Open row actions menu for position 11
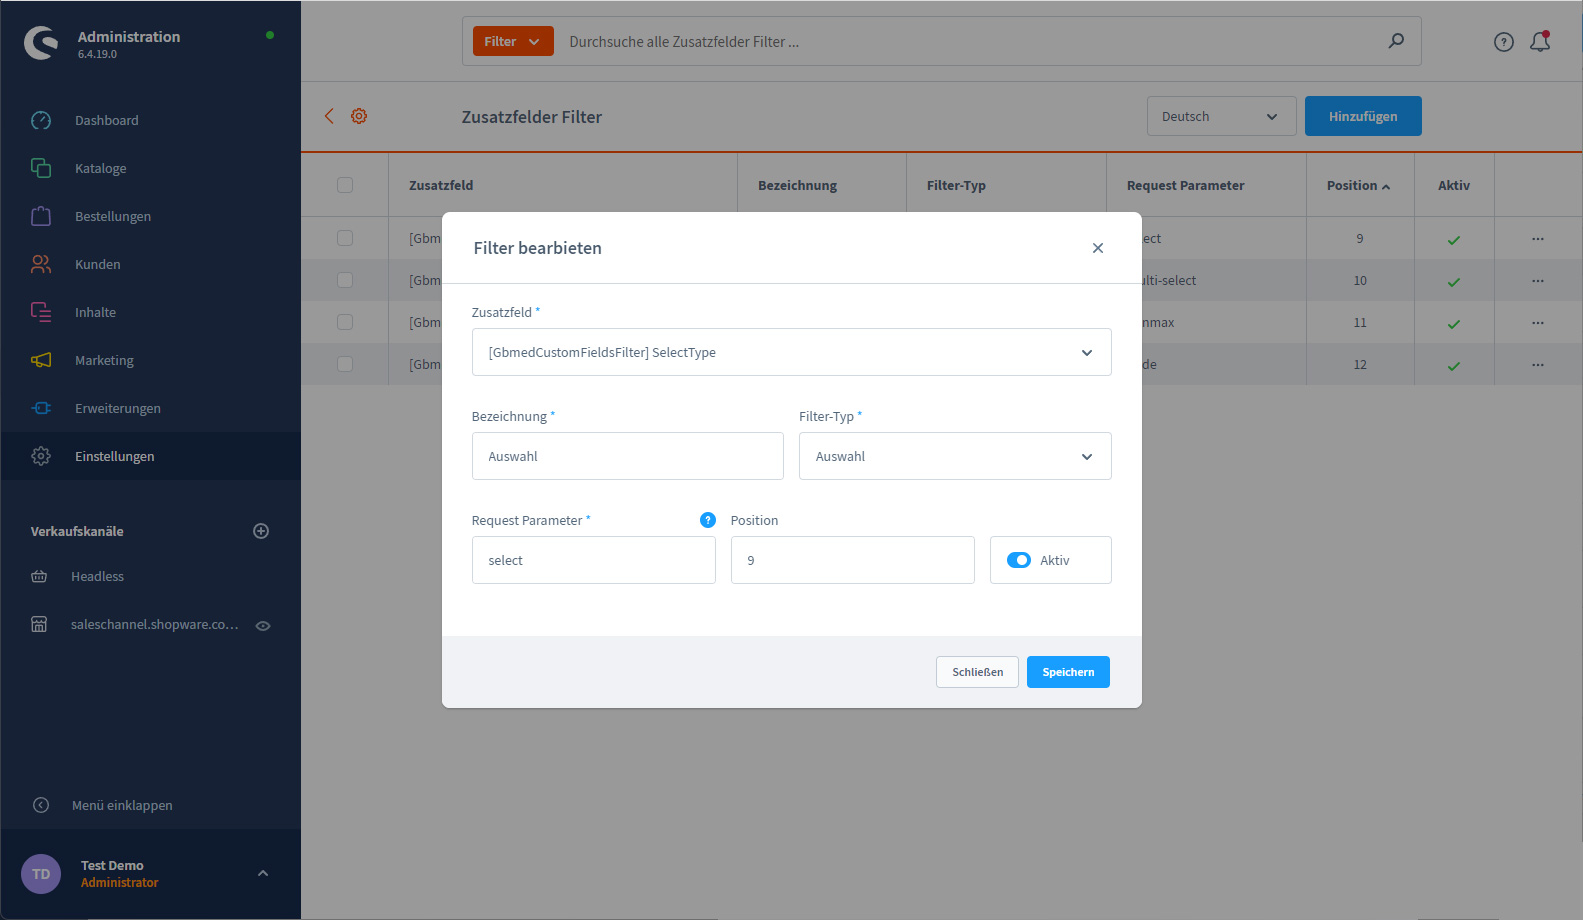The height and width of the screenshot is (920, 1583). point(1538,322)
